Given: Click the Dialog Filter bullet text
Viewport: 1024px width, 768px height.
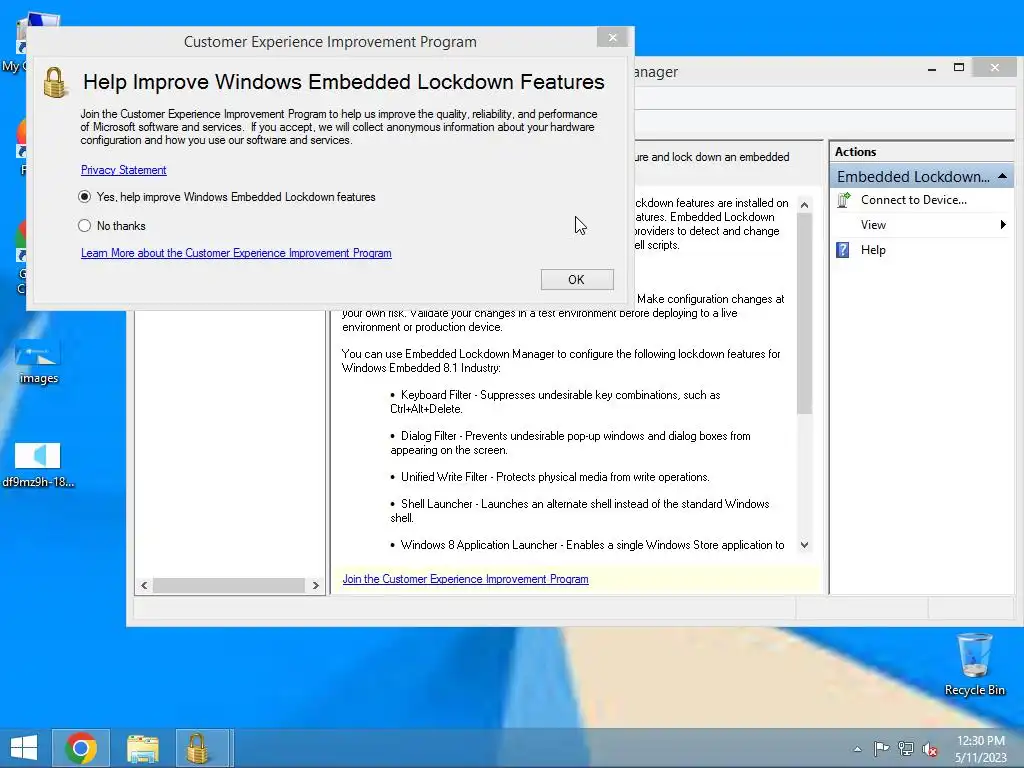Looking at the screenshot, I should [571, 443].
